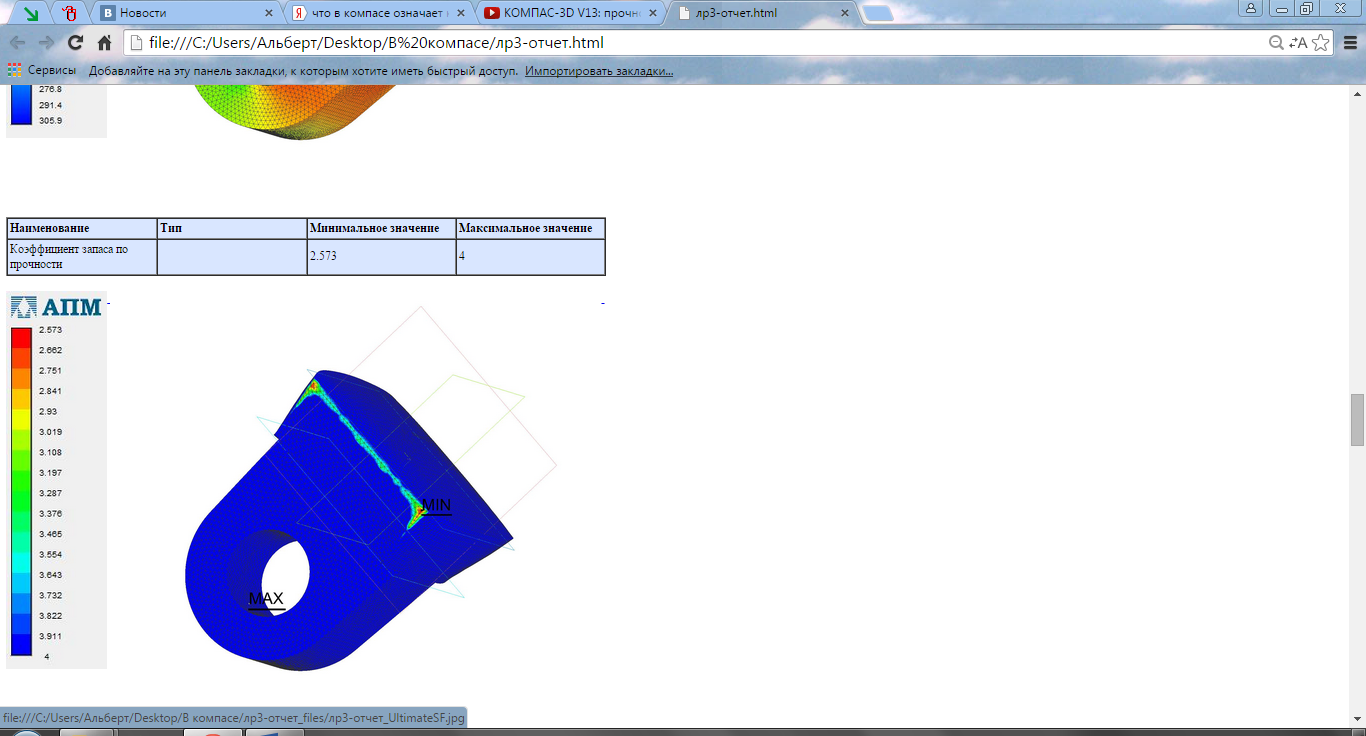Reload the report page
Viewport: 1366px width, 736px height.
click(75, 43)
